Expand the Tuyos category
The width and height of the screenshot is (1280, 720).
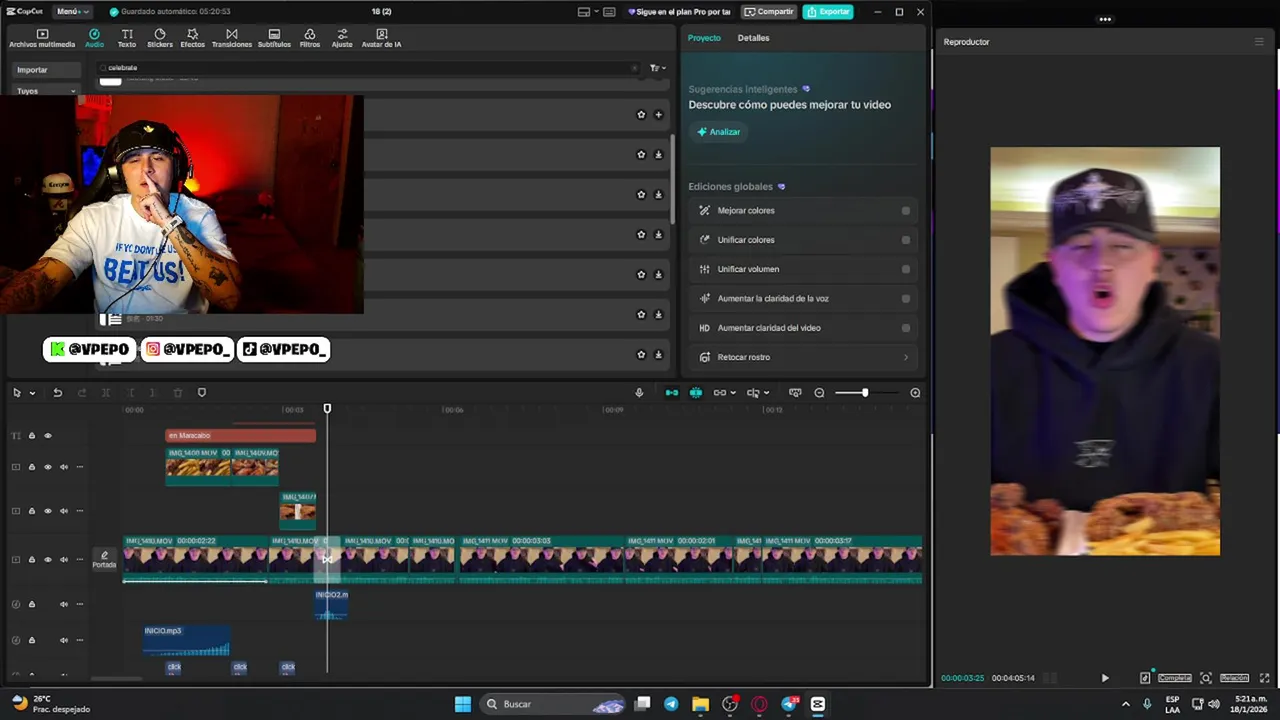coord(46,91)
